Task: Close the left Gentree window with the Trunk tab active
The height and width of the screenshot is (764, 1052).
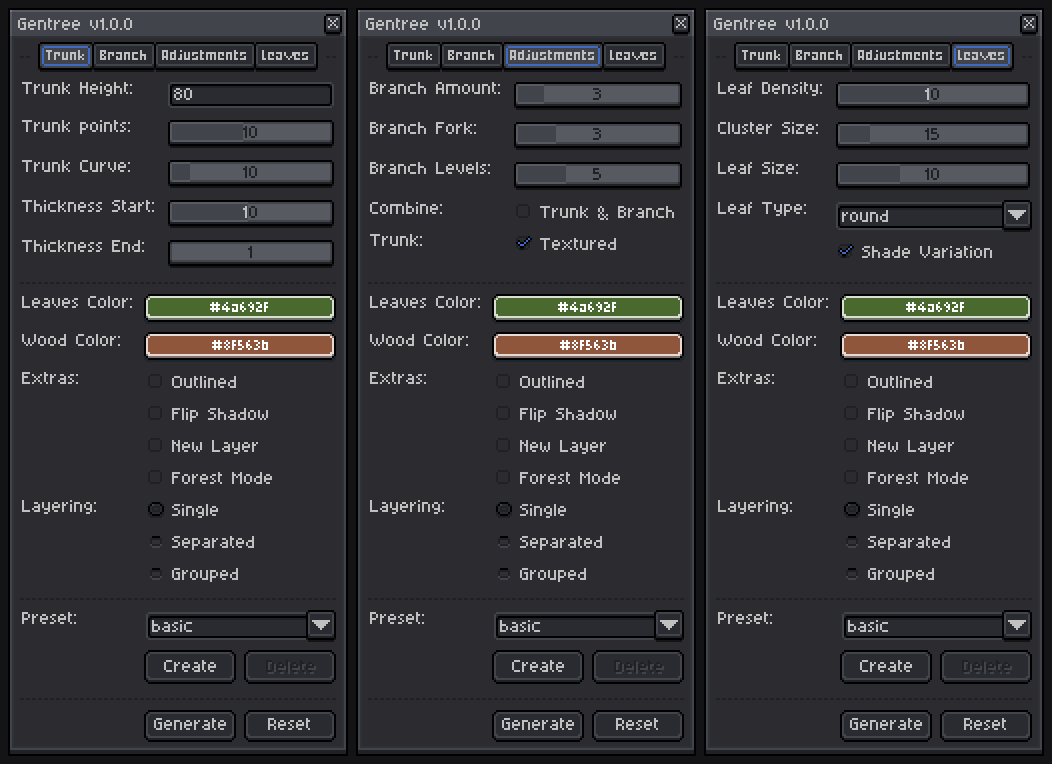Action: [x=333, y=24]
